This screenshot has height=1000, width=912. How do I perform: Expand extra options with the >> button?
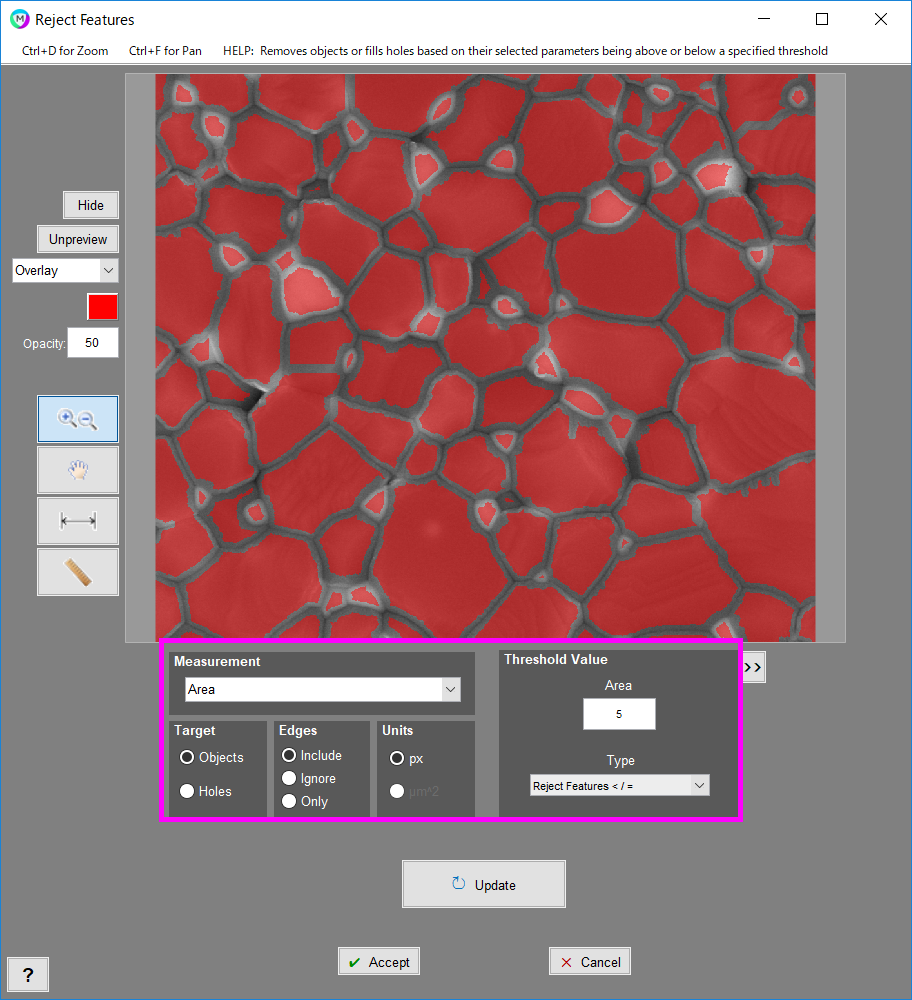(753, 667)
